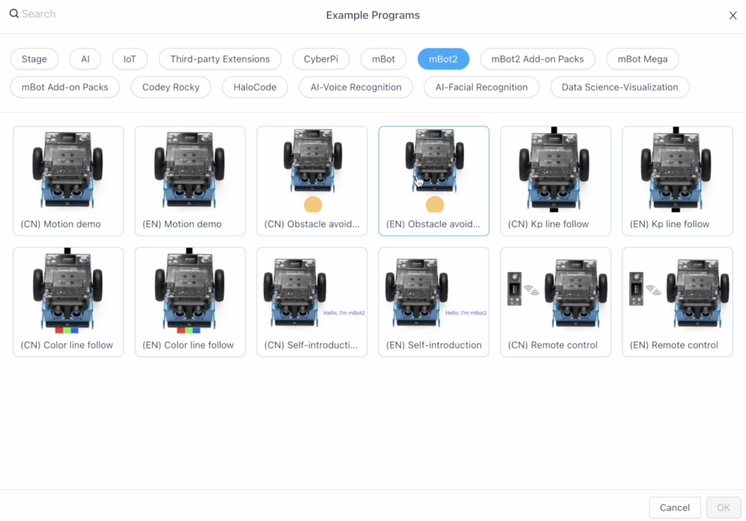This screenshot has width=746, height=521.
Task: Open the (EN) Color line follow example
Action: click(190, 302)
